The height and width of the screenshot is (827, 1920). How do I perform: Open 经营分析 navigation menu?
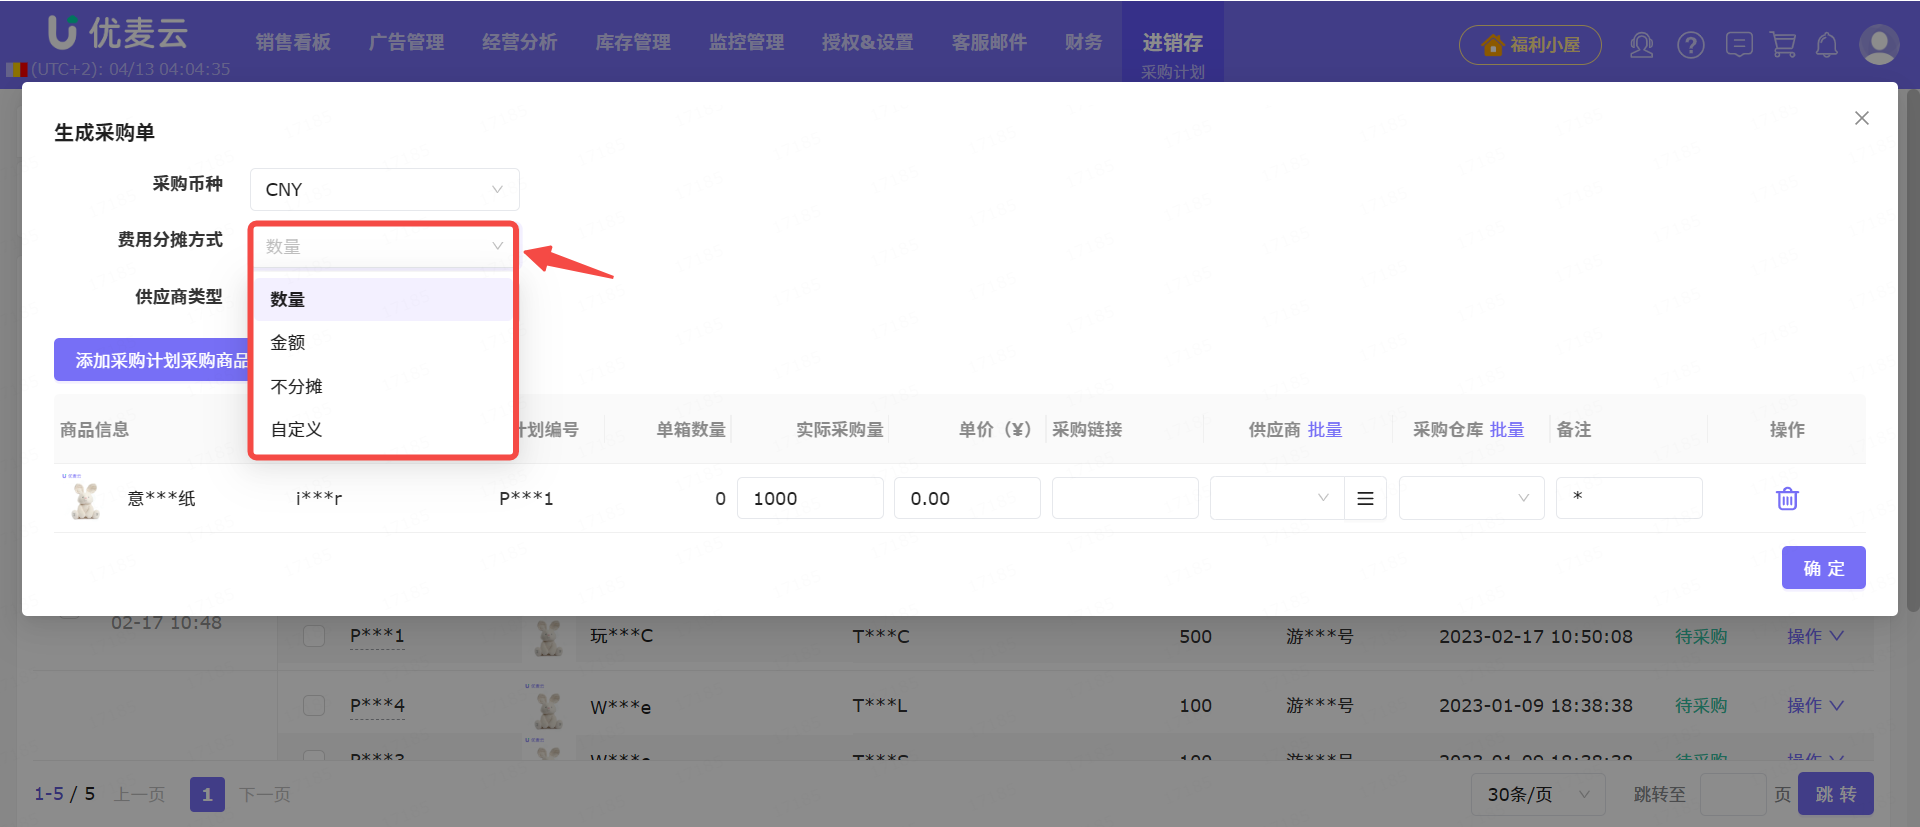tap(519, 42)
